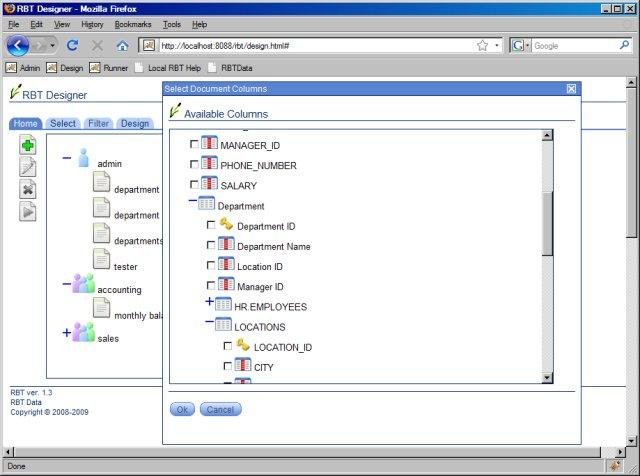640x476 pixels.
Task: Click the Department ID key icon
Action: pos(226,223)
